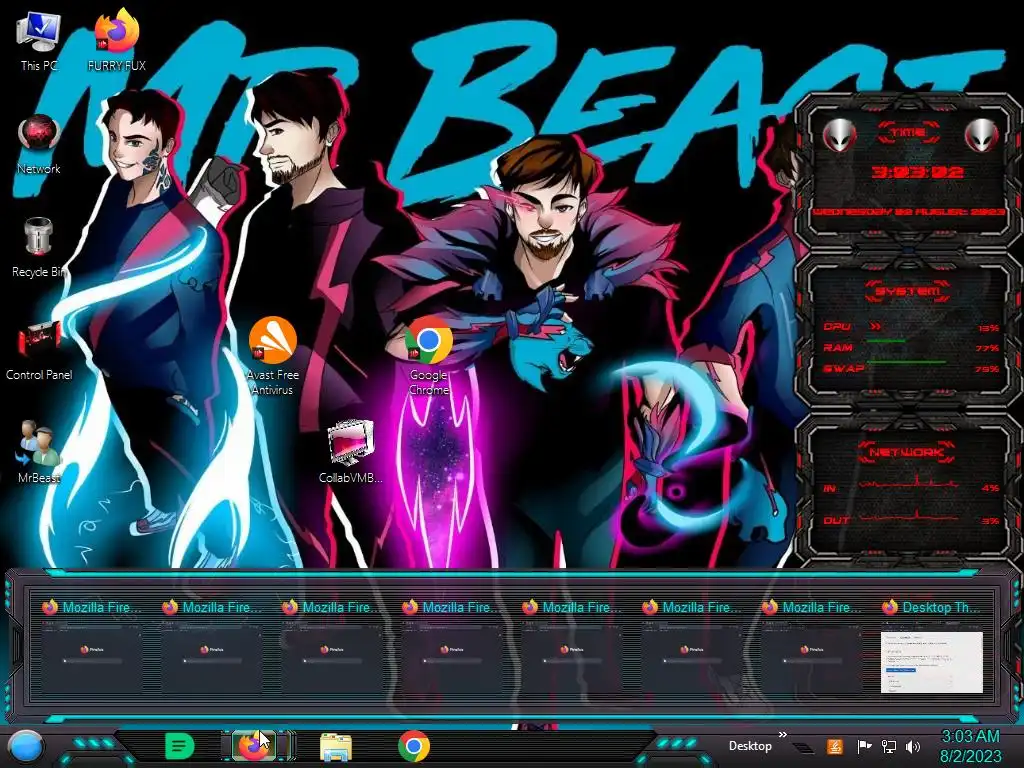Open the Network desktop icon

coord(39,144)
